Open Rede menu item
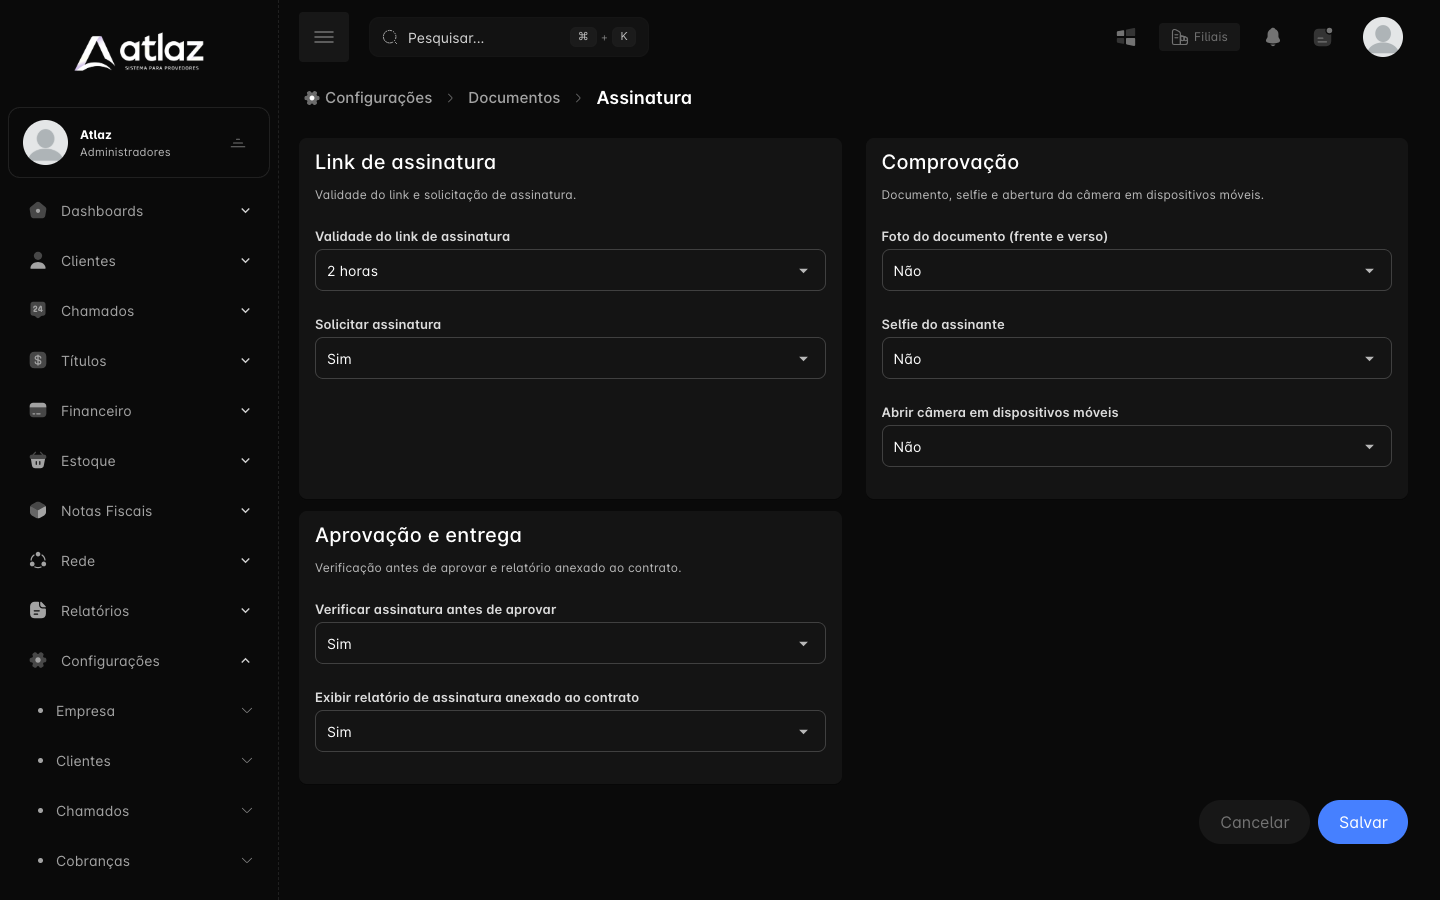The height and width of the screenshot is (900, 1440). click(139, 560)
